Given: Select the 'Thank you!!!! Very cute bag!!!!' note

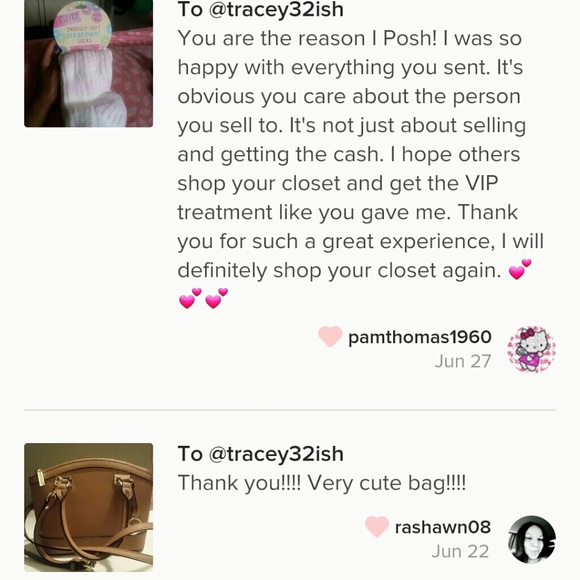Looking at the screenshot, I should pyautogui.click(x=322, y=483).
